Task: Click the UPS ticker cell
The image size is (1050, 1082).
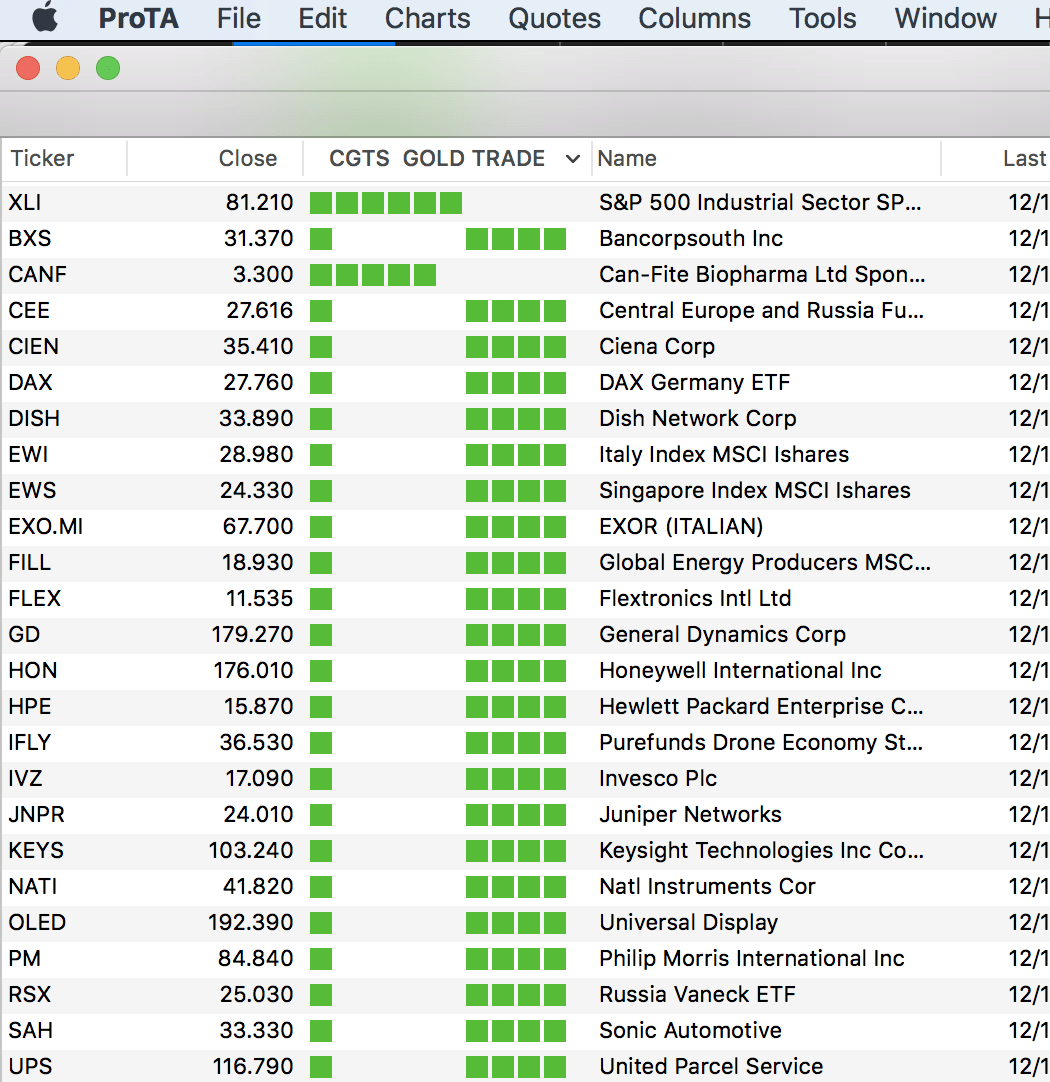Action: (x=28, y=1067)
